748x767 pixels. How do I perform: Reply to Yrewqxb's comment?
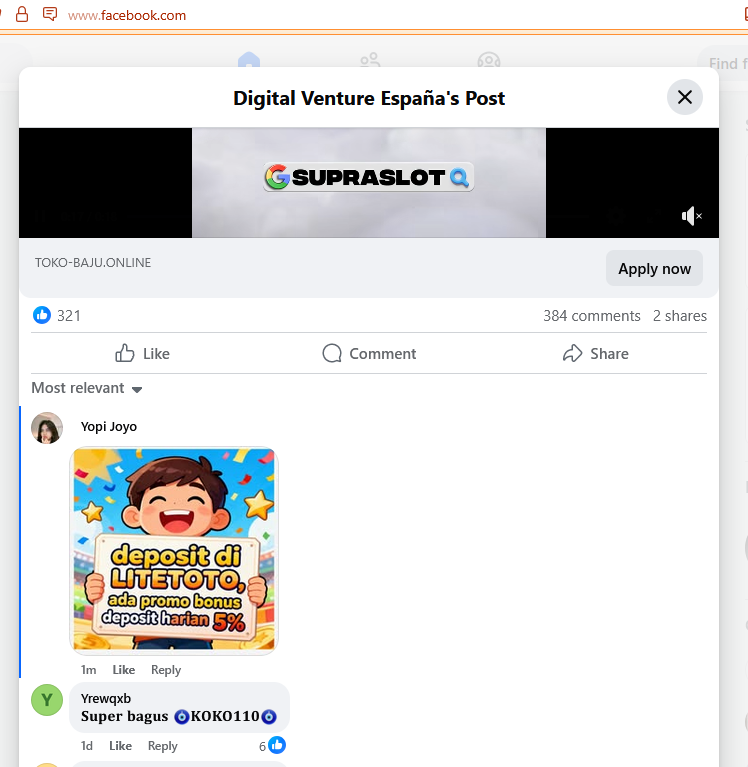pos(162,745)
